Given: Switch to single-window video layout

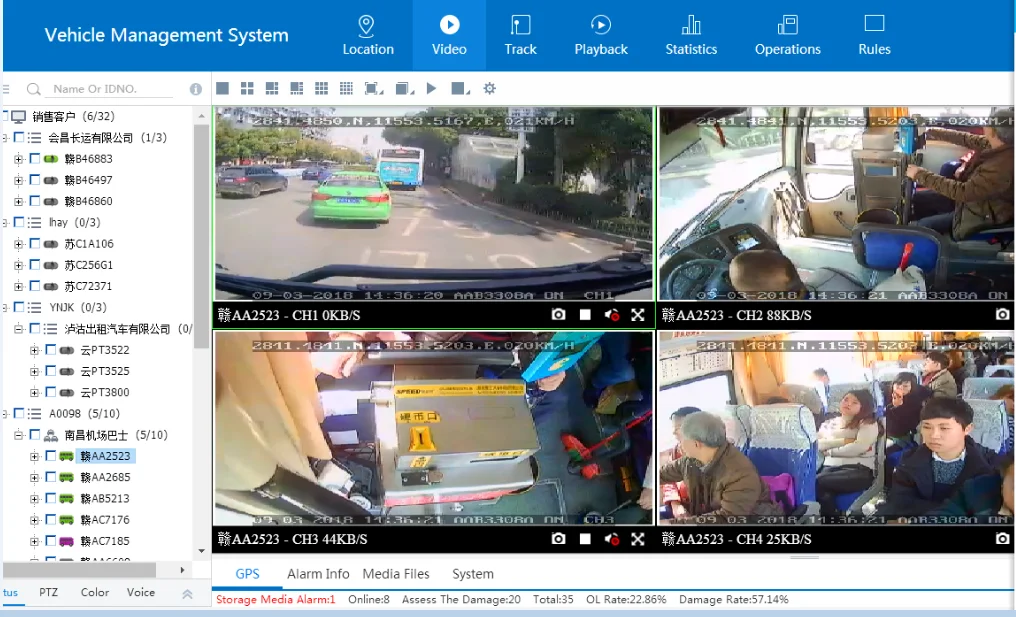Looking at the screenshot, I should tap(222, 89).
